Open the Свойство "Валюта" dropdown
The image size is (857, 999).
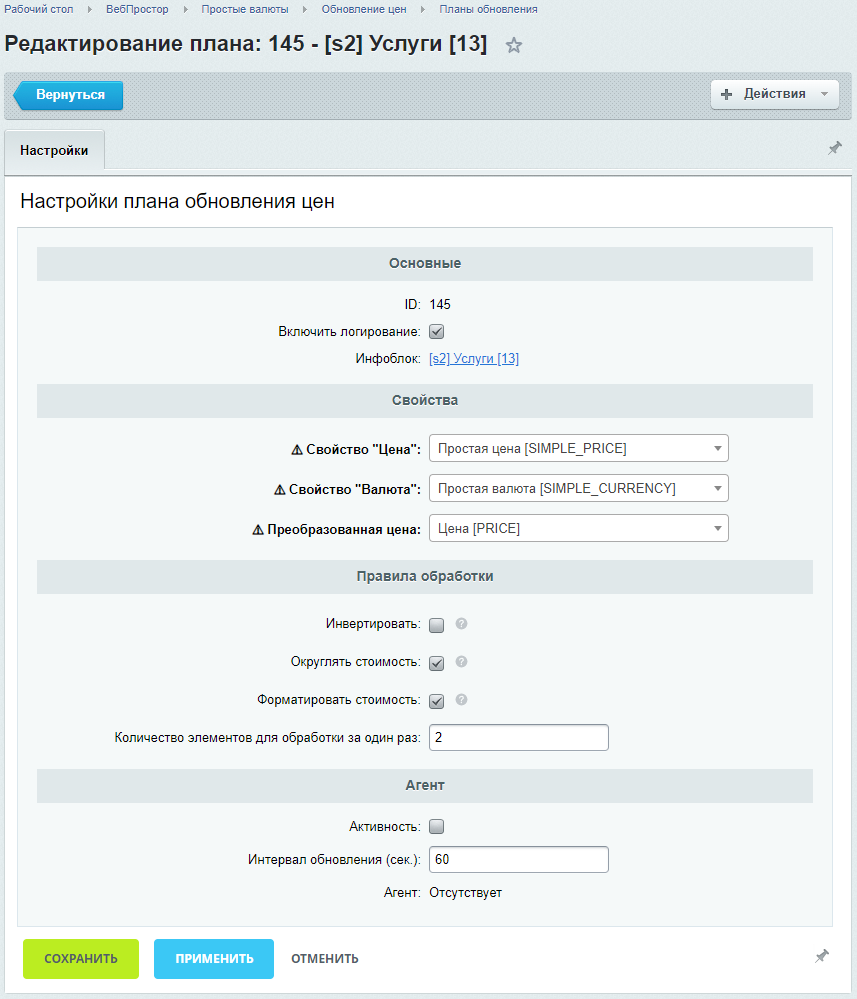tap(579, 489)
